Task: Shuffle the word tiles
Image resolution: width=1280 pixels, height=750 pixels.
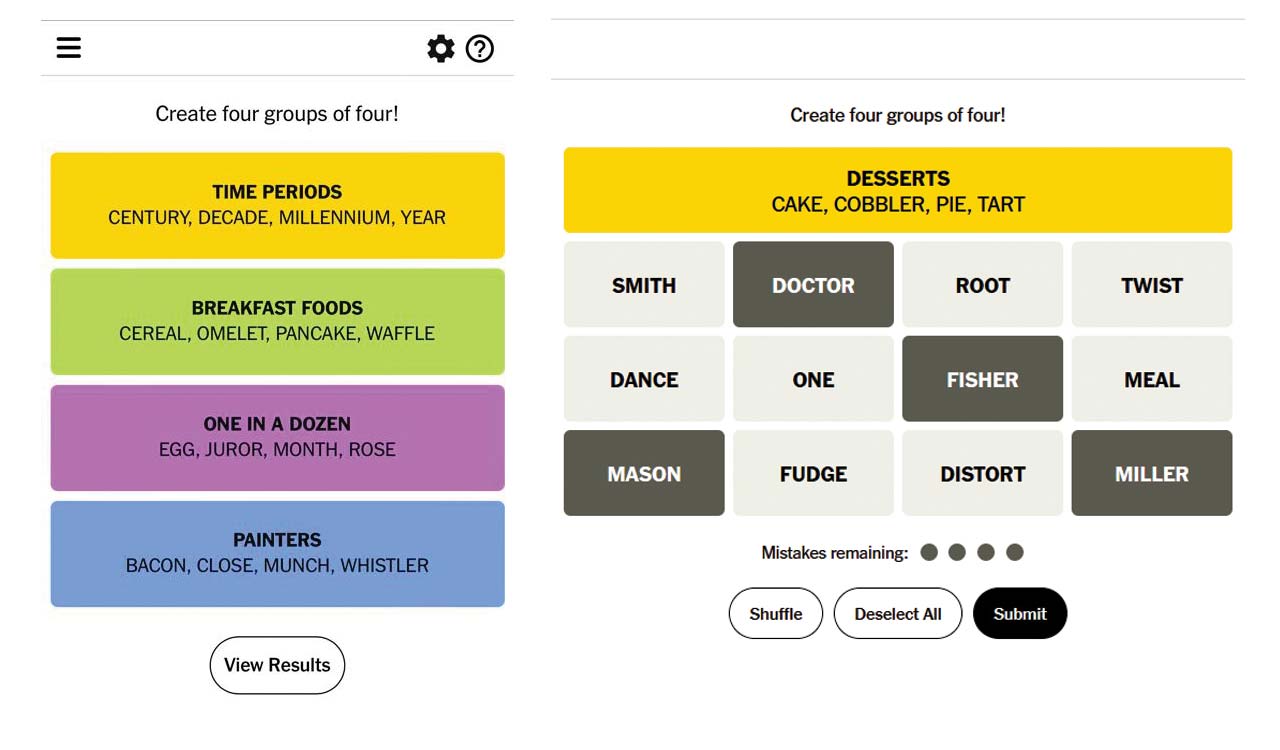Action: point(775,614)
